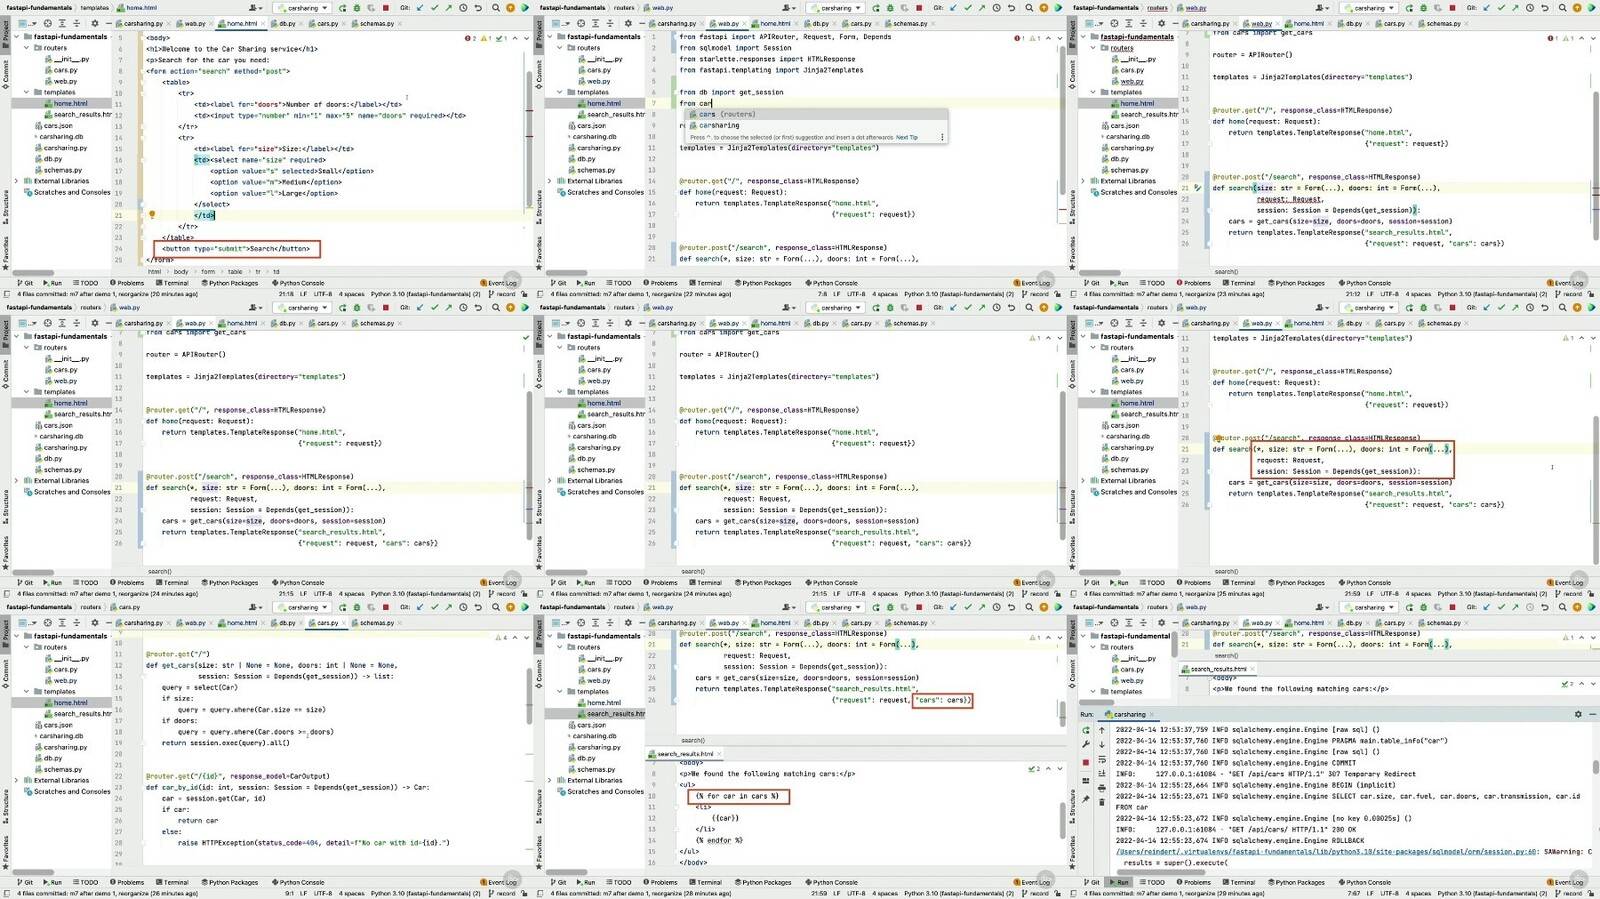
Task: Click the home.html editor's vertical scrollbar
Action: click(x=528, y=140)
